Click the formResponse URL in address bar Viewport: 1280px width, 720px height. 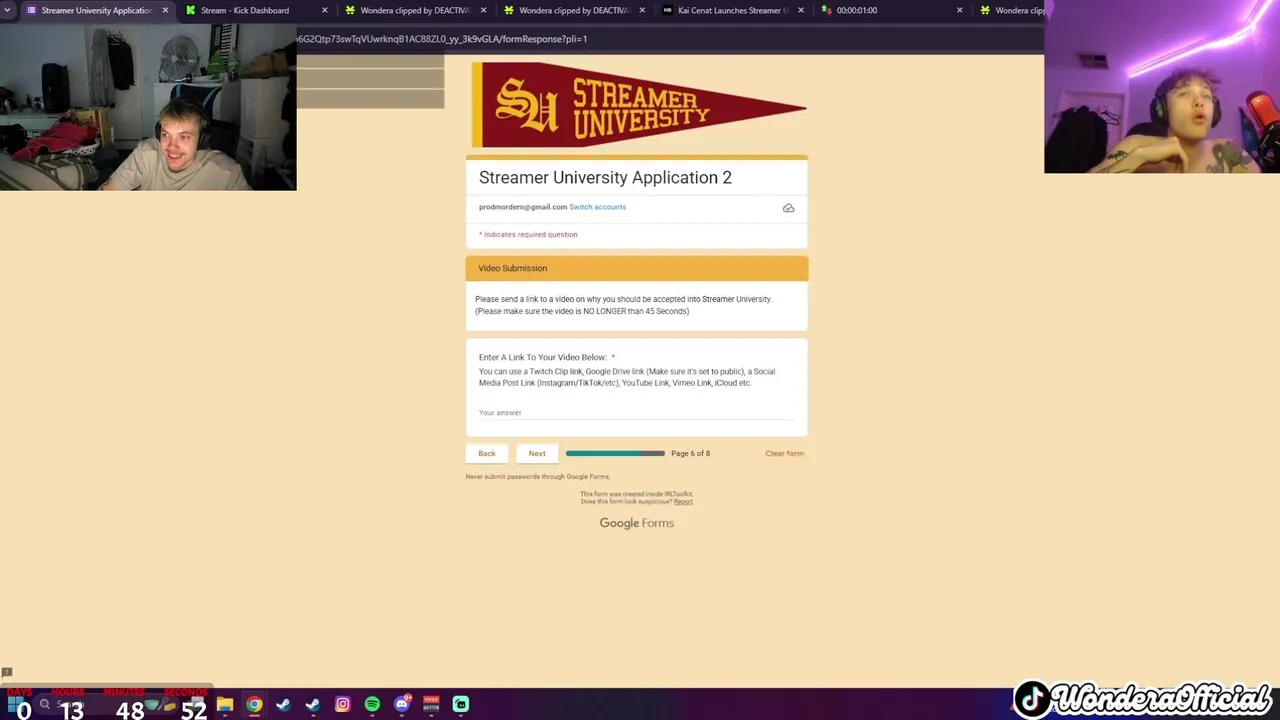click(x=441, y=39)
